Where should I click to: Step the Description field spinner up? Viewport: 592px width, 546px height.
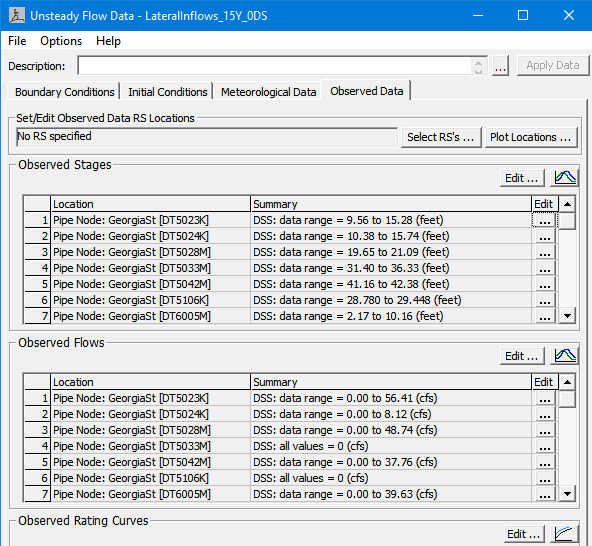pyautogui.click(x=478, y=62)
